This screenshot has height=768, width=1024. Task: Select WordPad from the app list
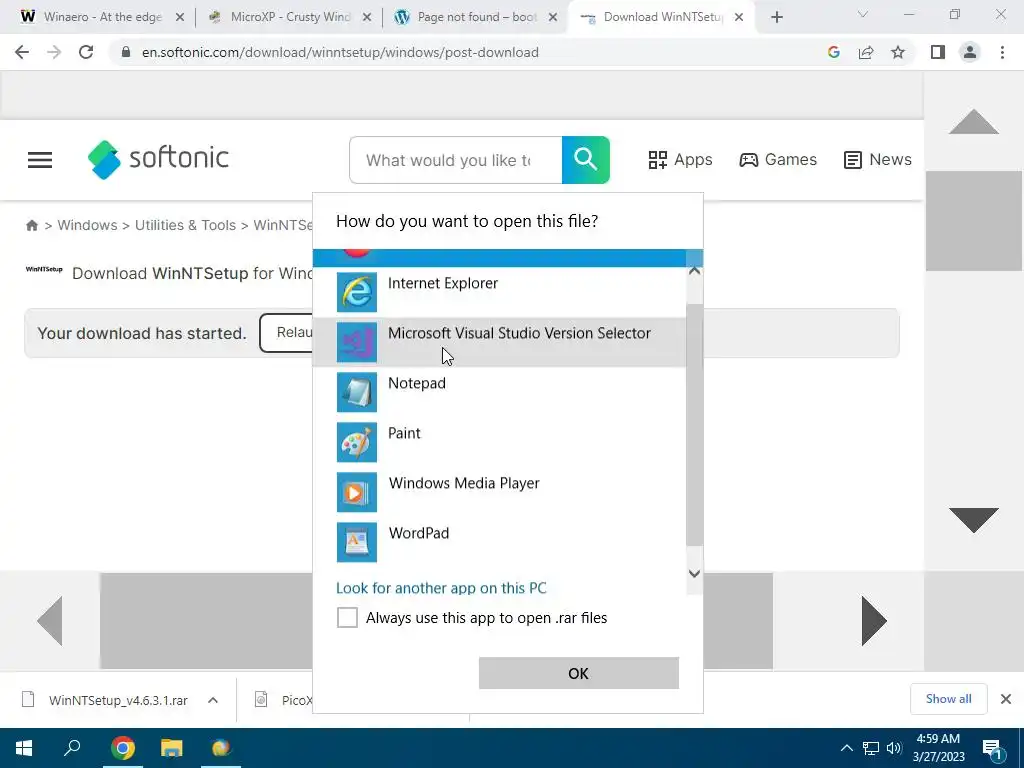[500, 542]
